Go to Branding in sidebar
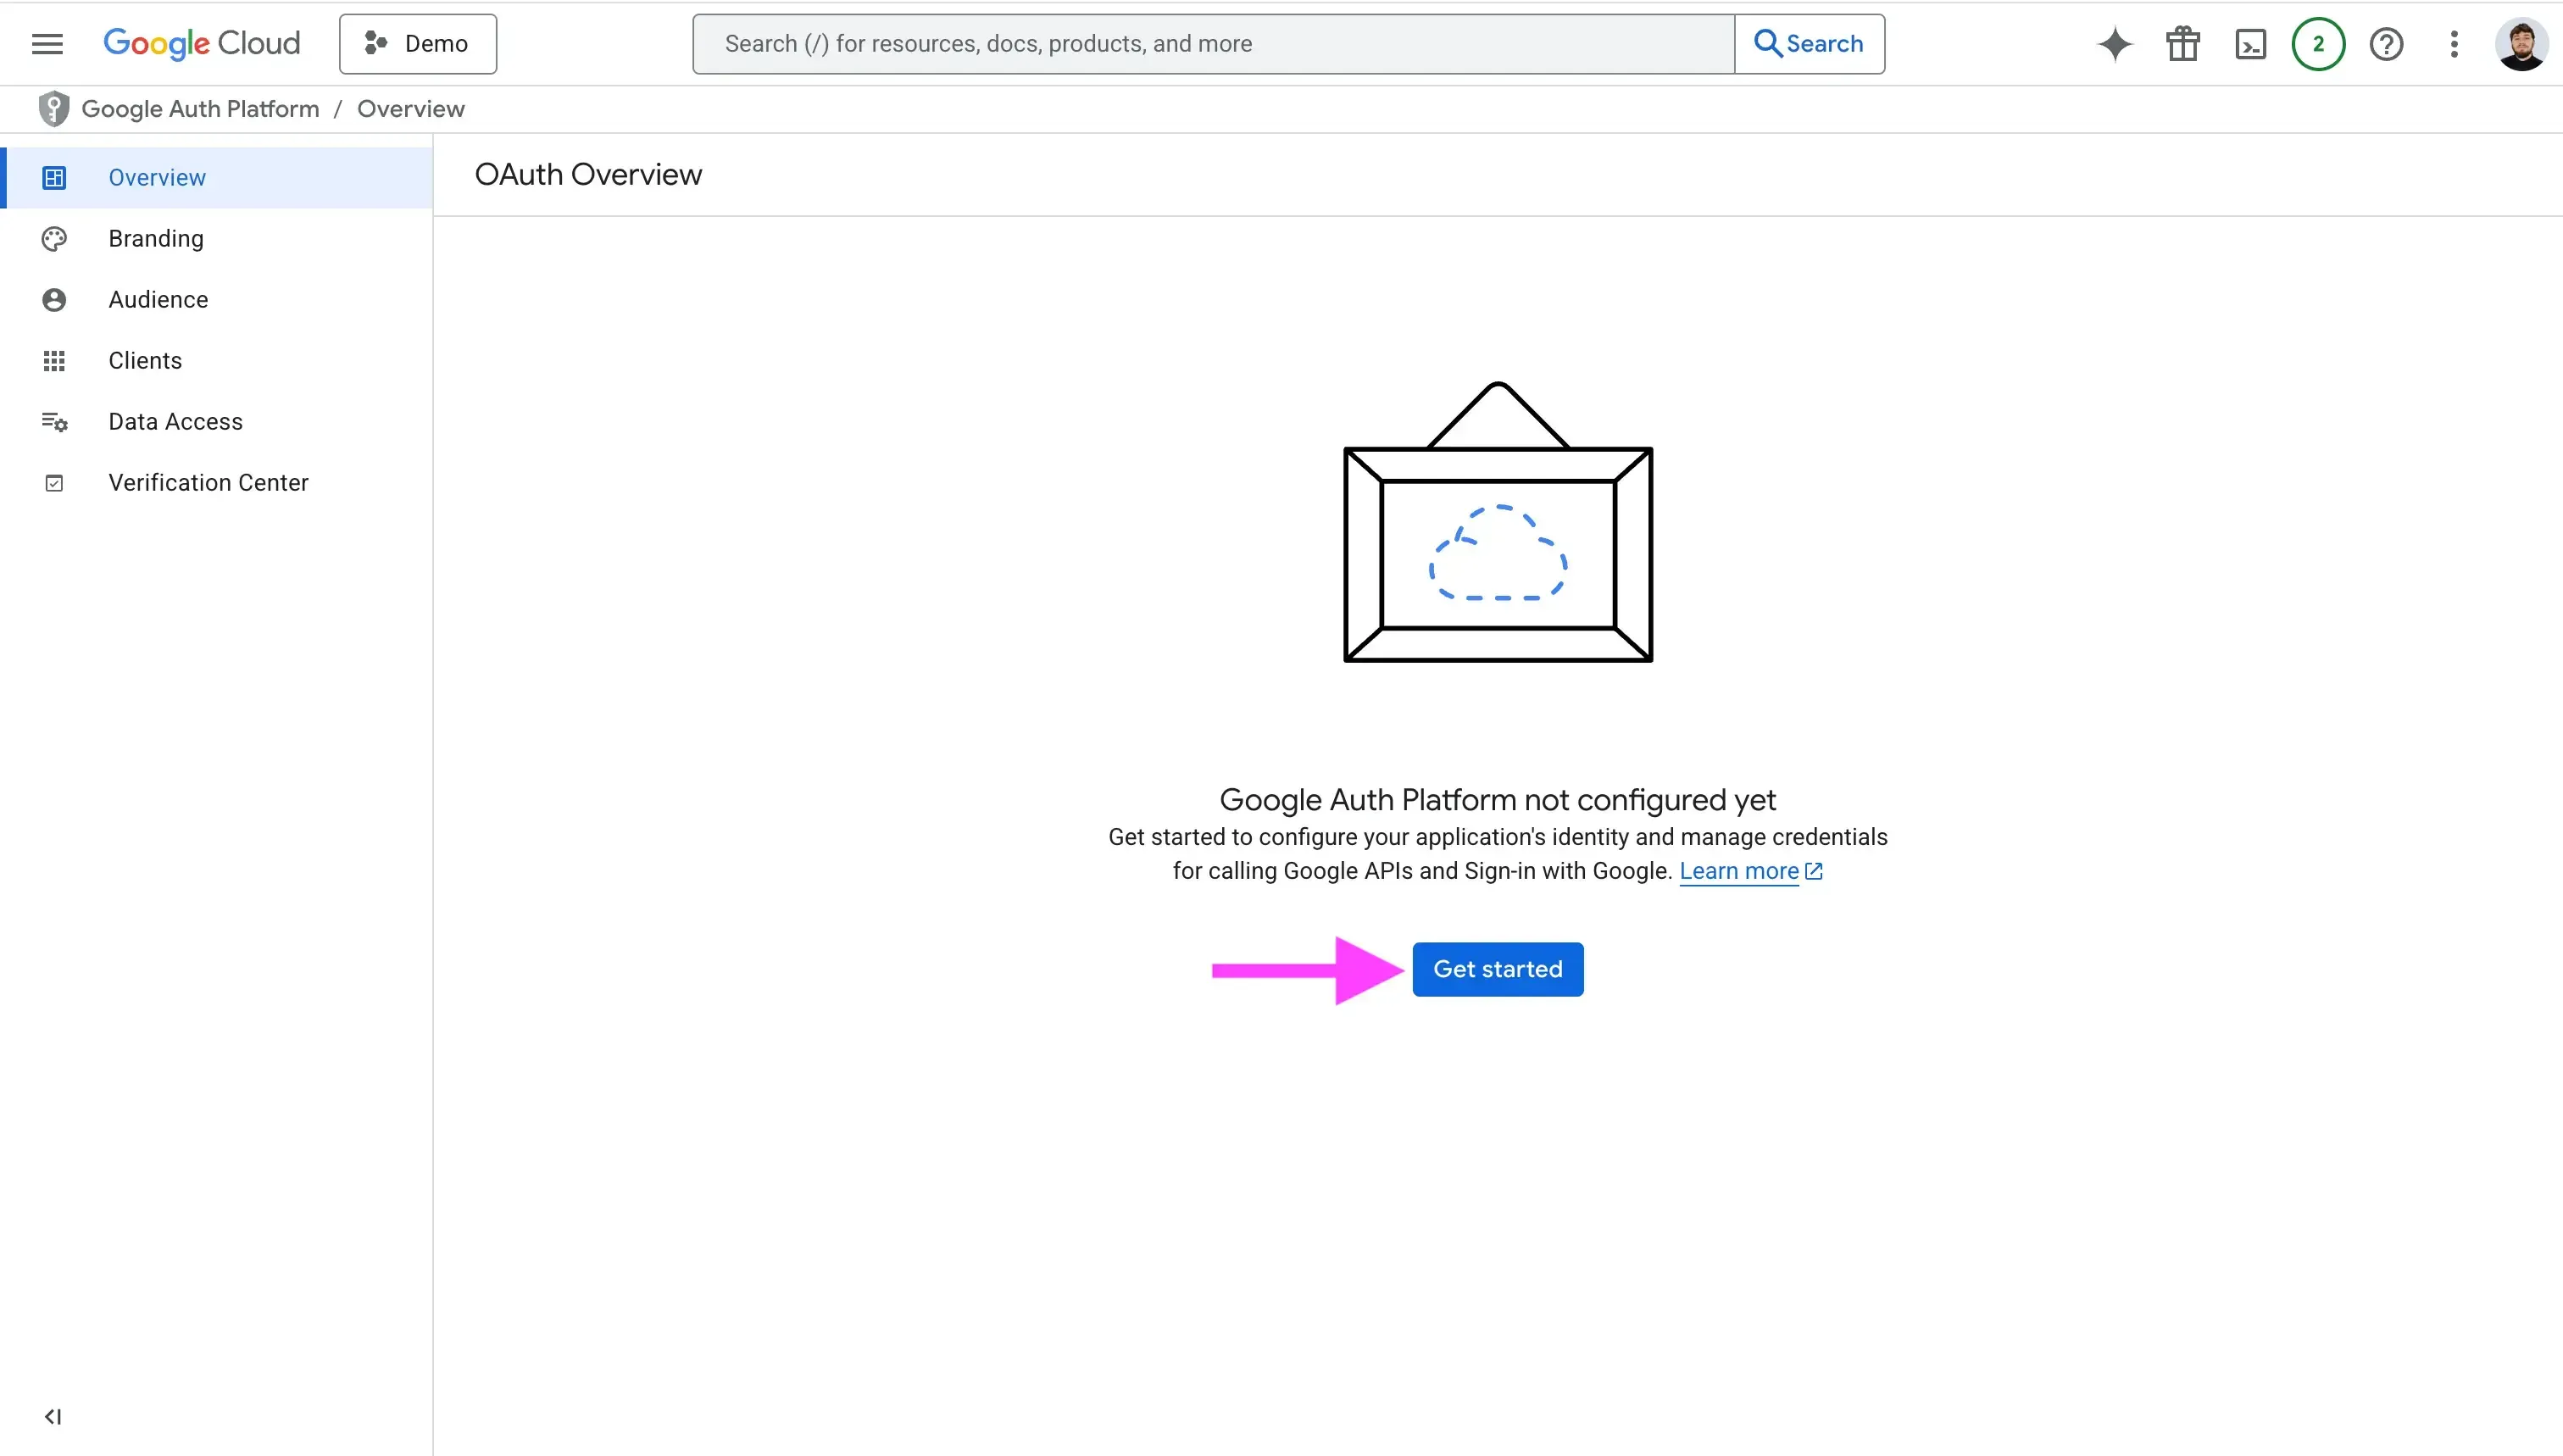 click(156, 239)
